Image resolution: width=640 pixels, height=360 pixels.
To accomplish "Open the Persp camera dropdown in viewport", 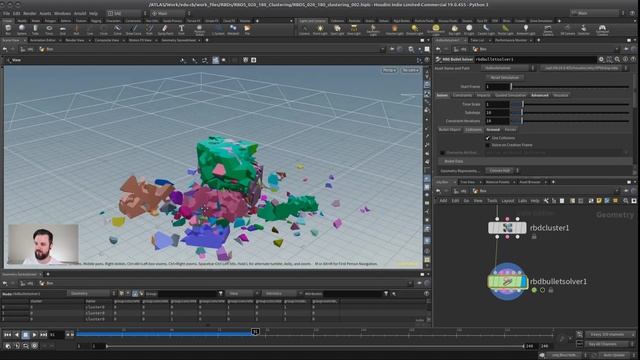I will 389,70.
